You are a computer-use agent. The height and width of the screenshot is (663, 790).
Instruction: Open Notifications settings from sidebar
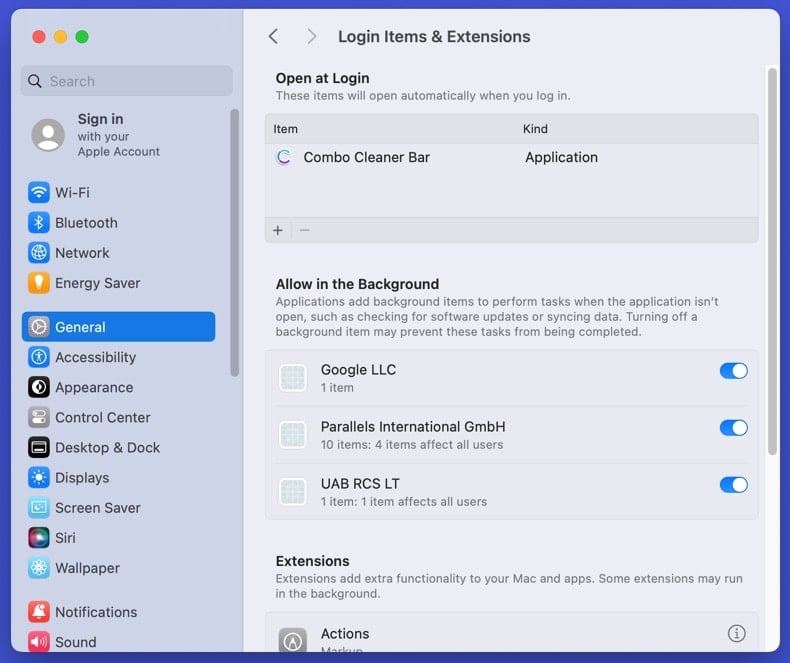(x=118, y=612)
